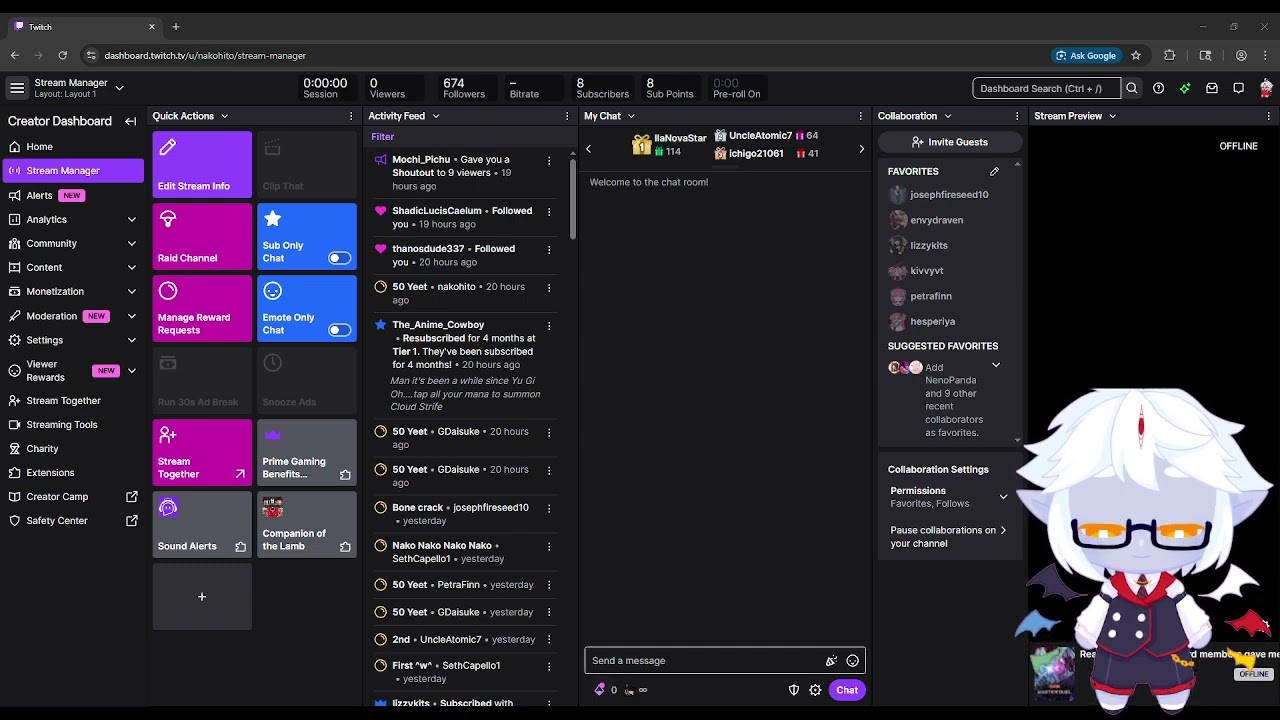
Task: Open Quick Actions panel options menu
Action: pos(350,116)
